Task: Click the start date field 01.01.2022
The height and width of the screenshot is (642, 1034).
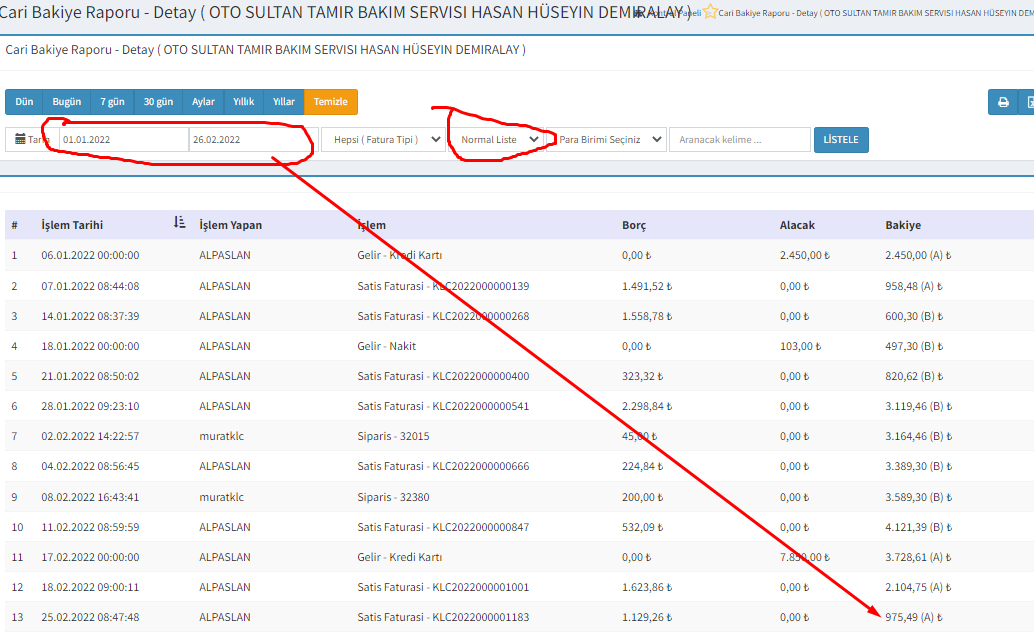Action: pyautogui.click(x=123, y=140)
